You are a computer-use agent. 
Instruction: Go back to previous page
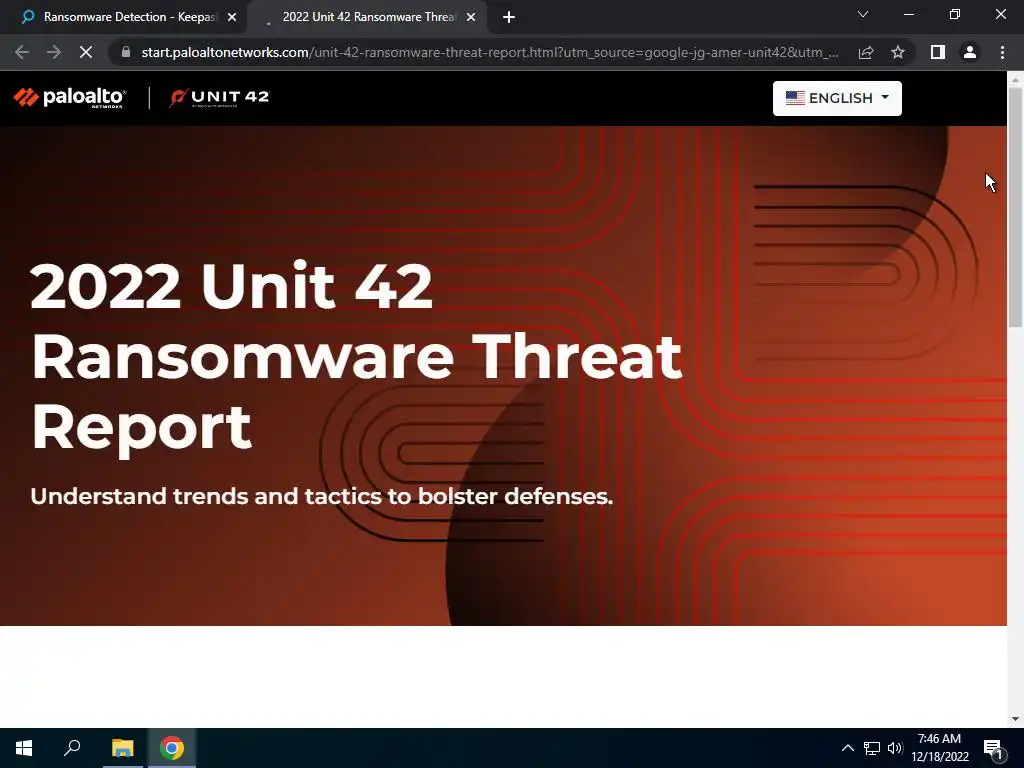[x=22, y=52]
